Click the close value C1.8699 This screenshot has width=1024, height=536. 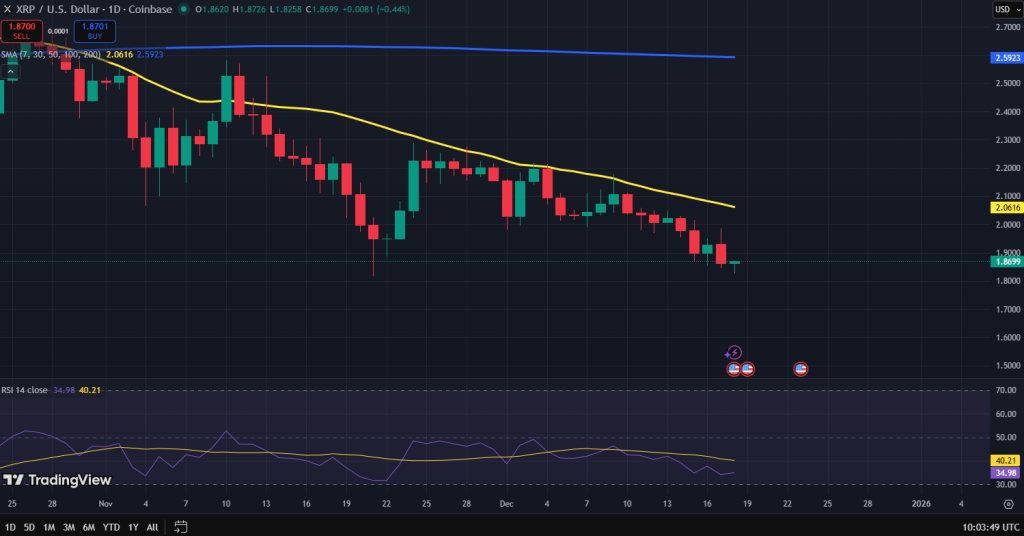click(x=322, y=9)
